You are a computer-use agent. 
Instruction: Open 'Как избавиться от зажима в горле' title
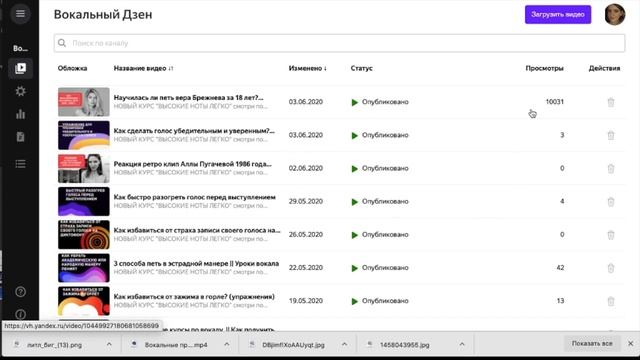click(x=194, y=297)
